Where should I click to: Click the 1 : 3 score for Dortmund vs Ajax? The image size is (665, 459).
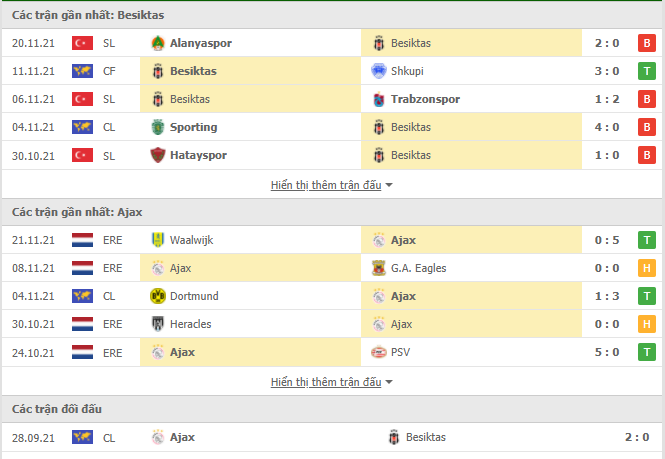607,296
